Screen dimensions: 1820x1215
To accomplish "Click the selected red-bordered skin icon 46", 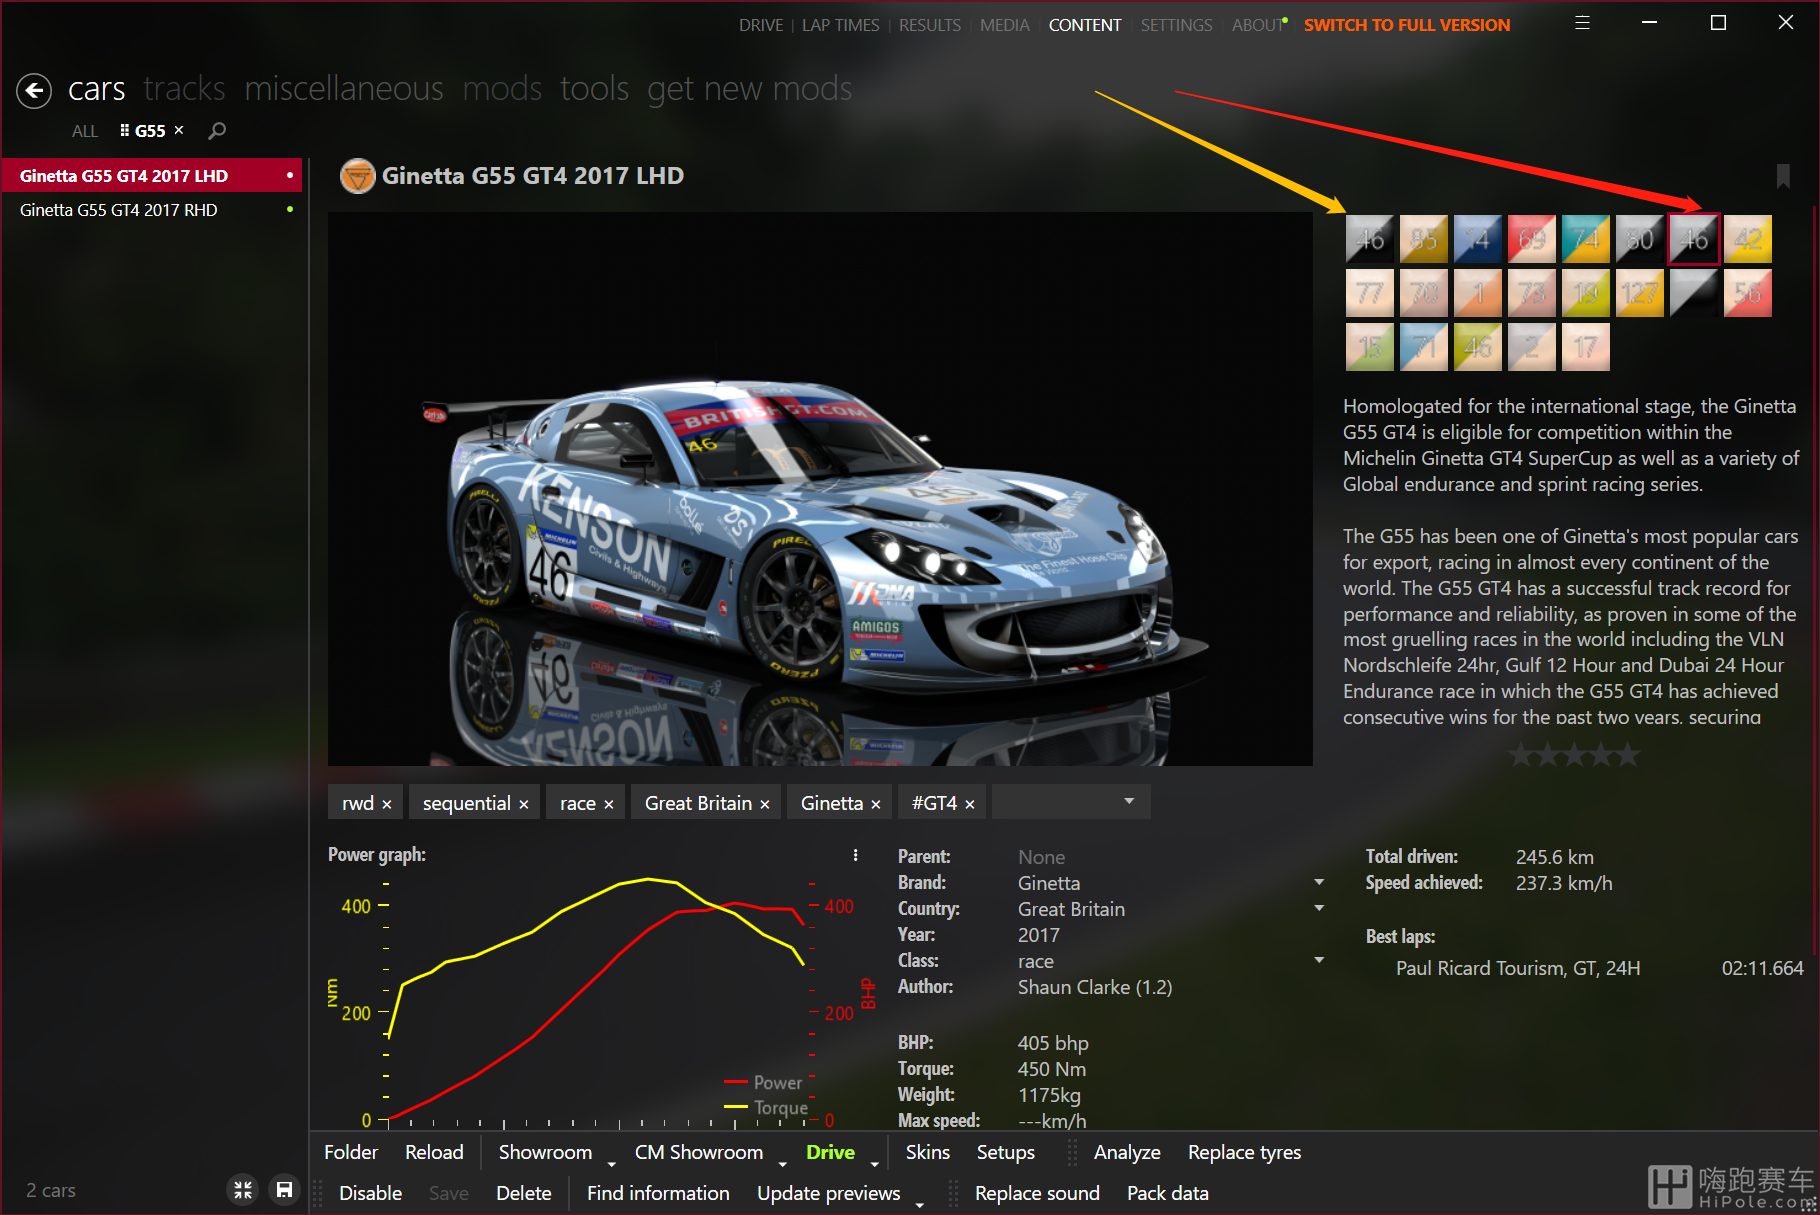I will [1694, 239].
